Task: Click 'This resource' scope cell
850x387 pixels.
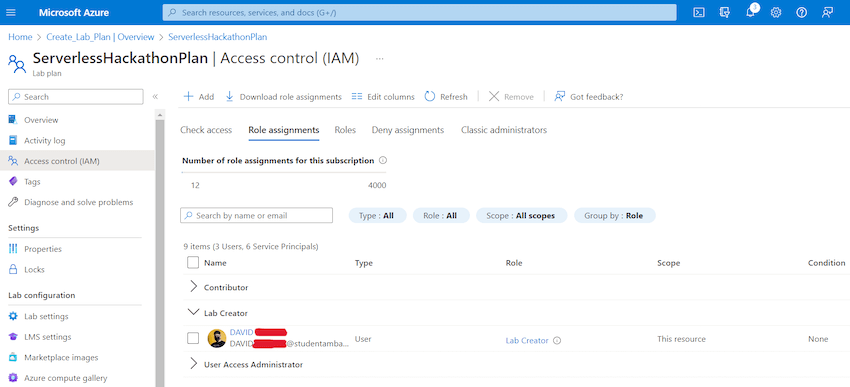Action: pyautogui.click(x=681, y=339)
